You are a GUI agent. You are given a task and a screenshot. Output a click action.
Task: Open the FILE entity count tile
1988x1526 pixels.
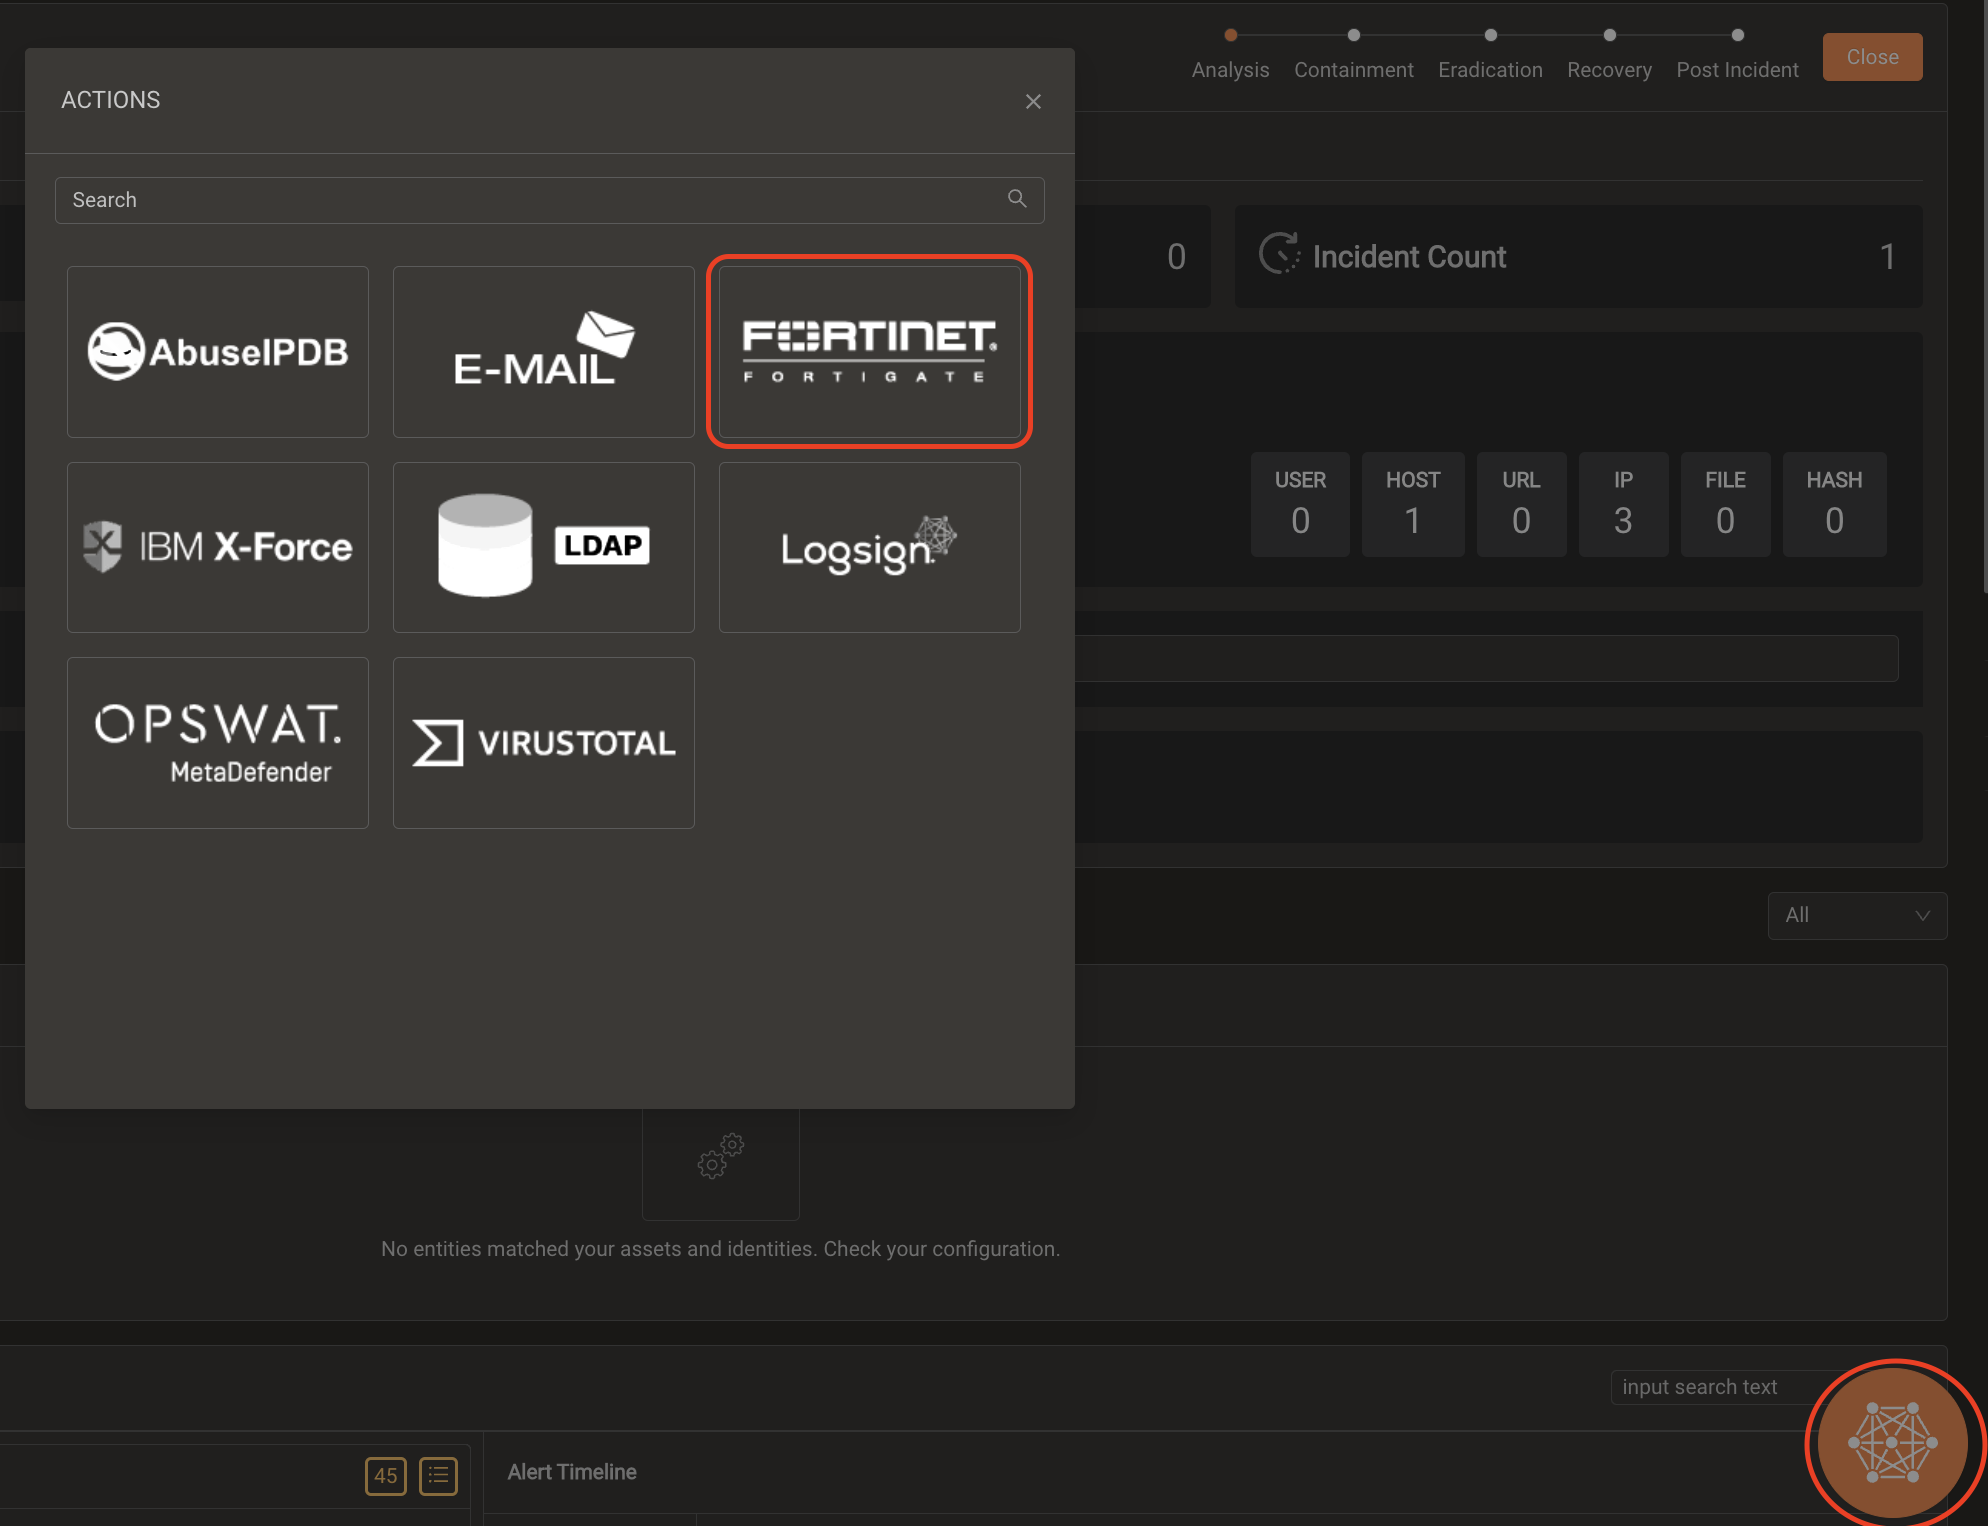point(1725,504)
